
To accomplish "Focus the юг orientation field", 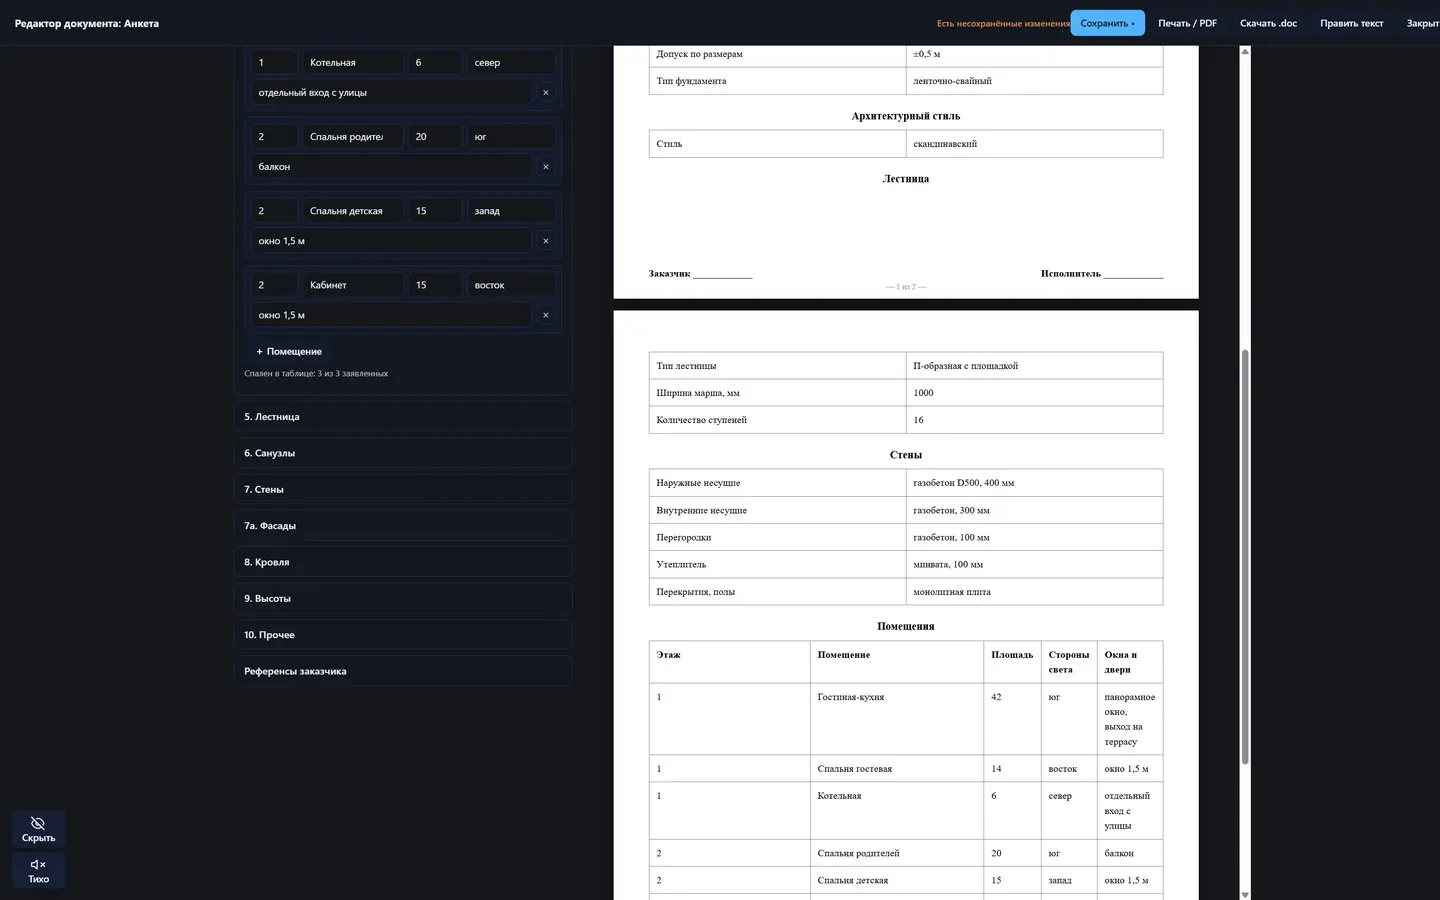I will pyautogui.click(x=511, y=137).
